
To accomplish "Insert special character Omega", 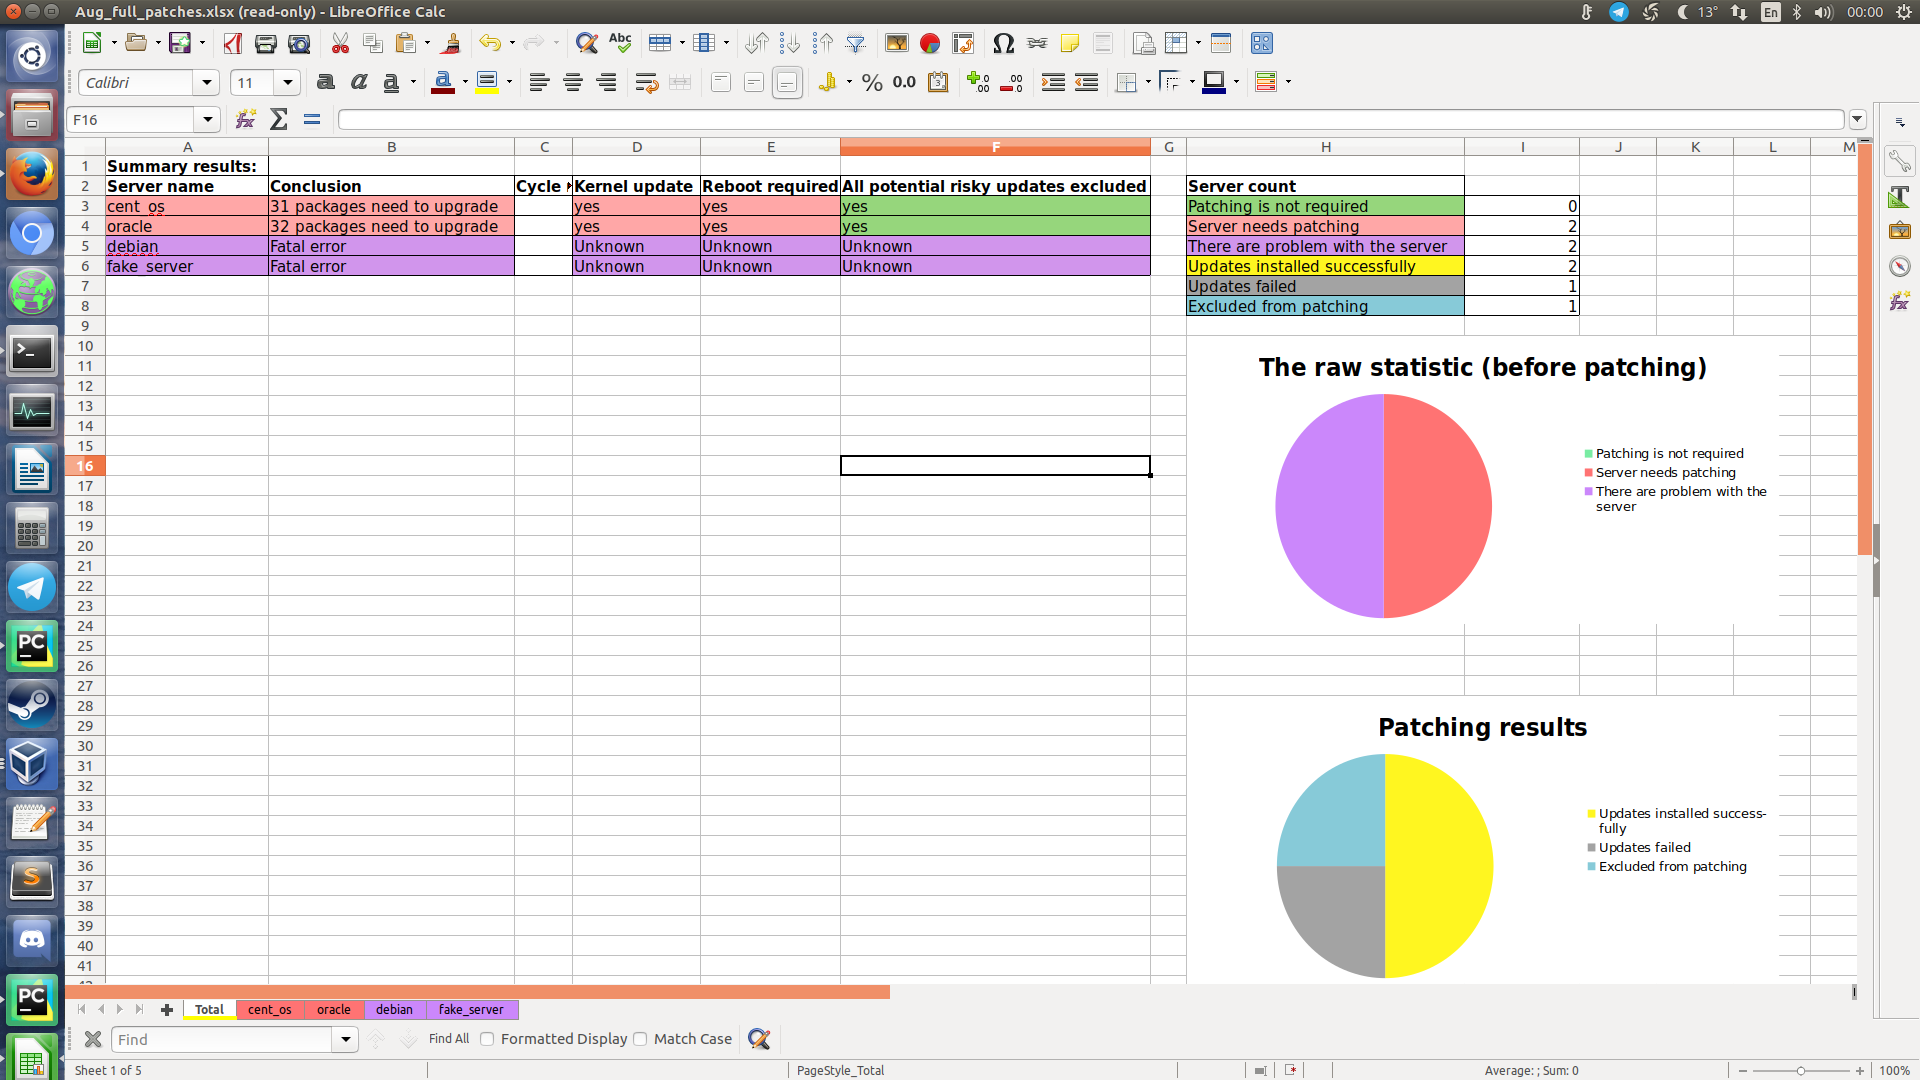I will click(x=1003, y=43).
